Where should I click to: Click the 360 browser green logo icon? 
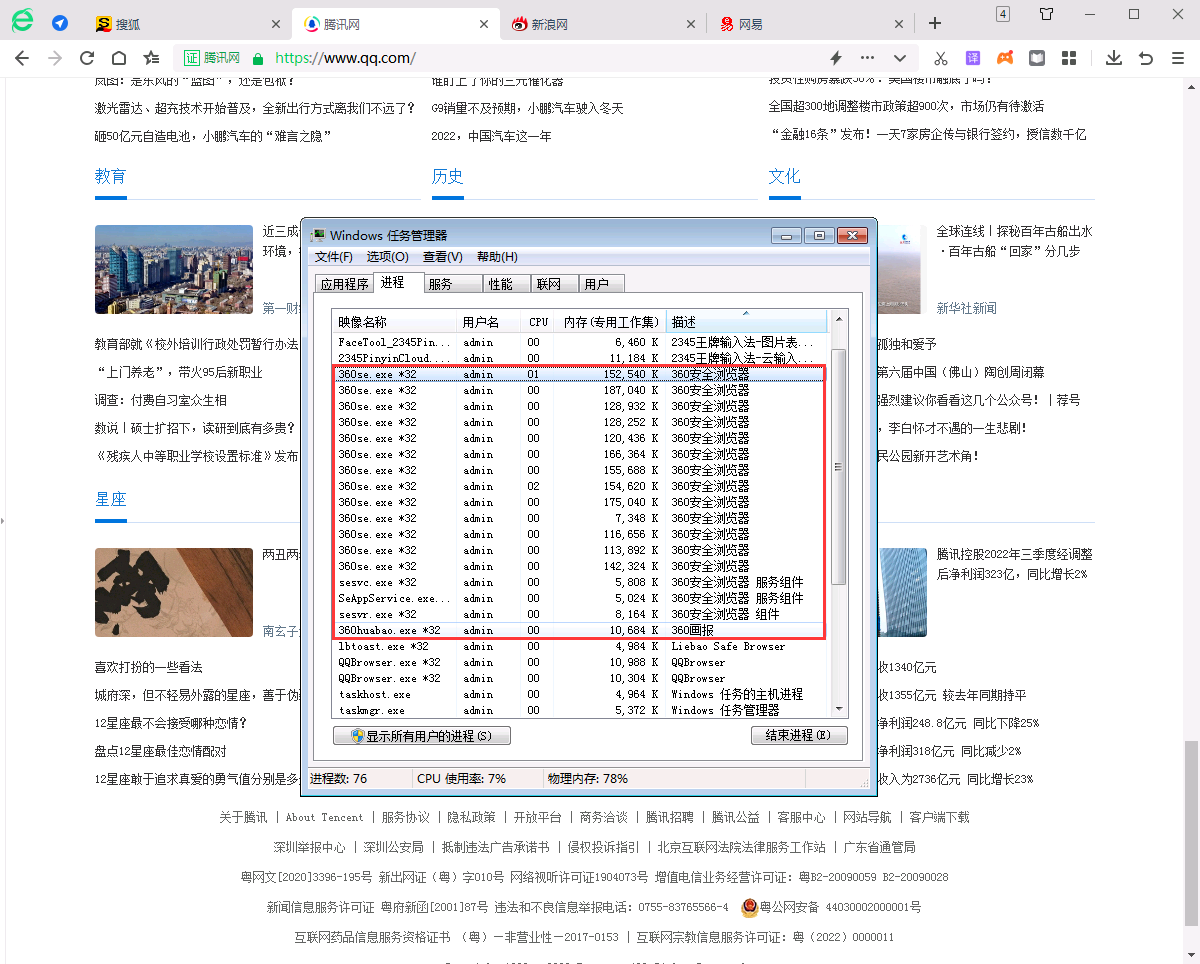22,22
